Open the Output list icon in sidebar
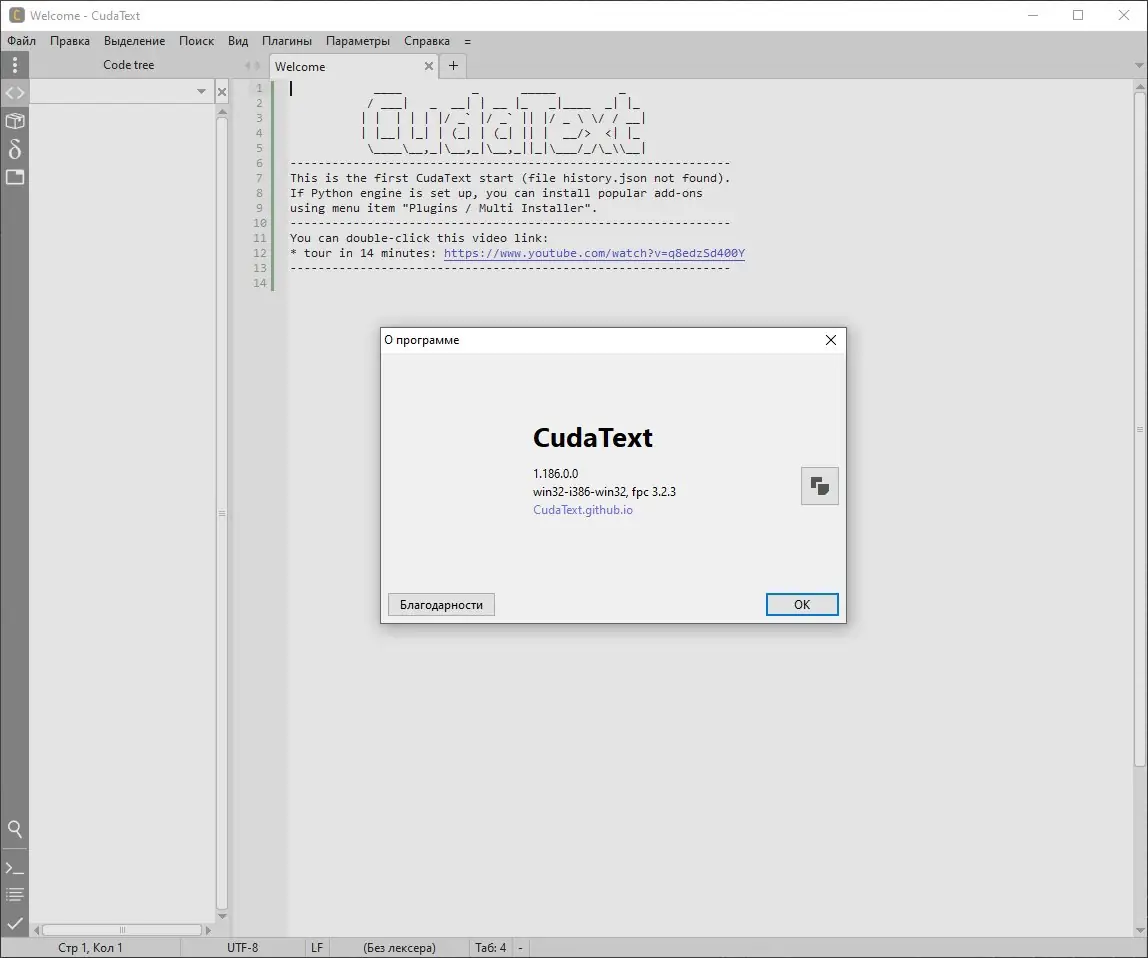This screenshot has width=1148, height=958. click(x=15, y=895)
